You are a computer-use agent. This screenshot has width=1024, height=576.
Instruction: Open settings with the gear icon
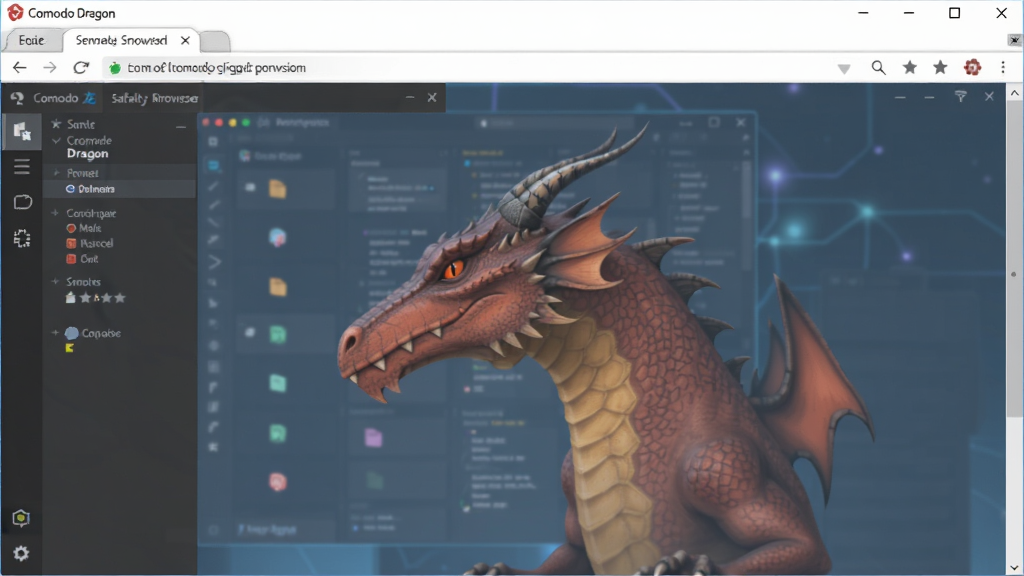pyautogui.click(x=21, y=554)
